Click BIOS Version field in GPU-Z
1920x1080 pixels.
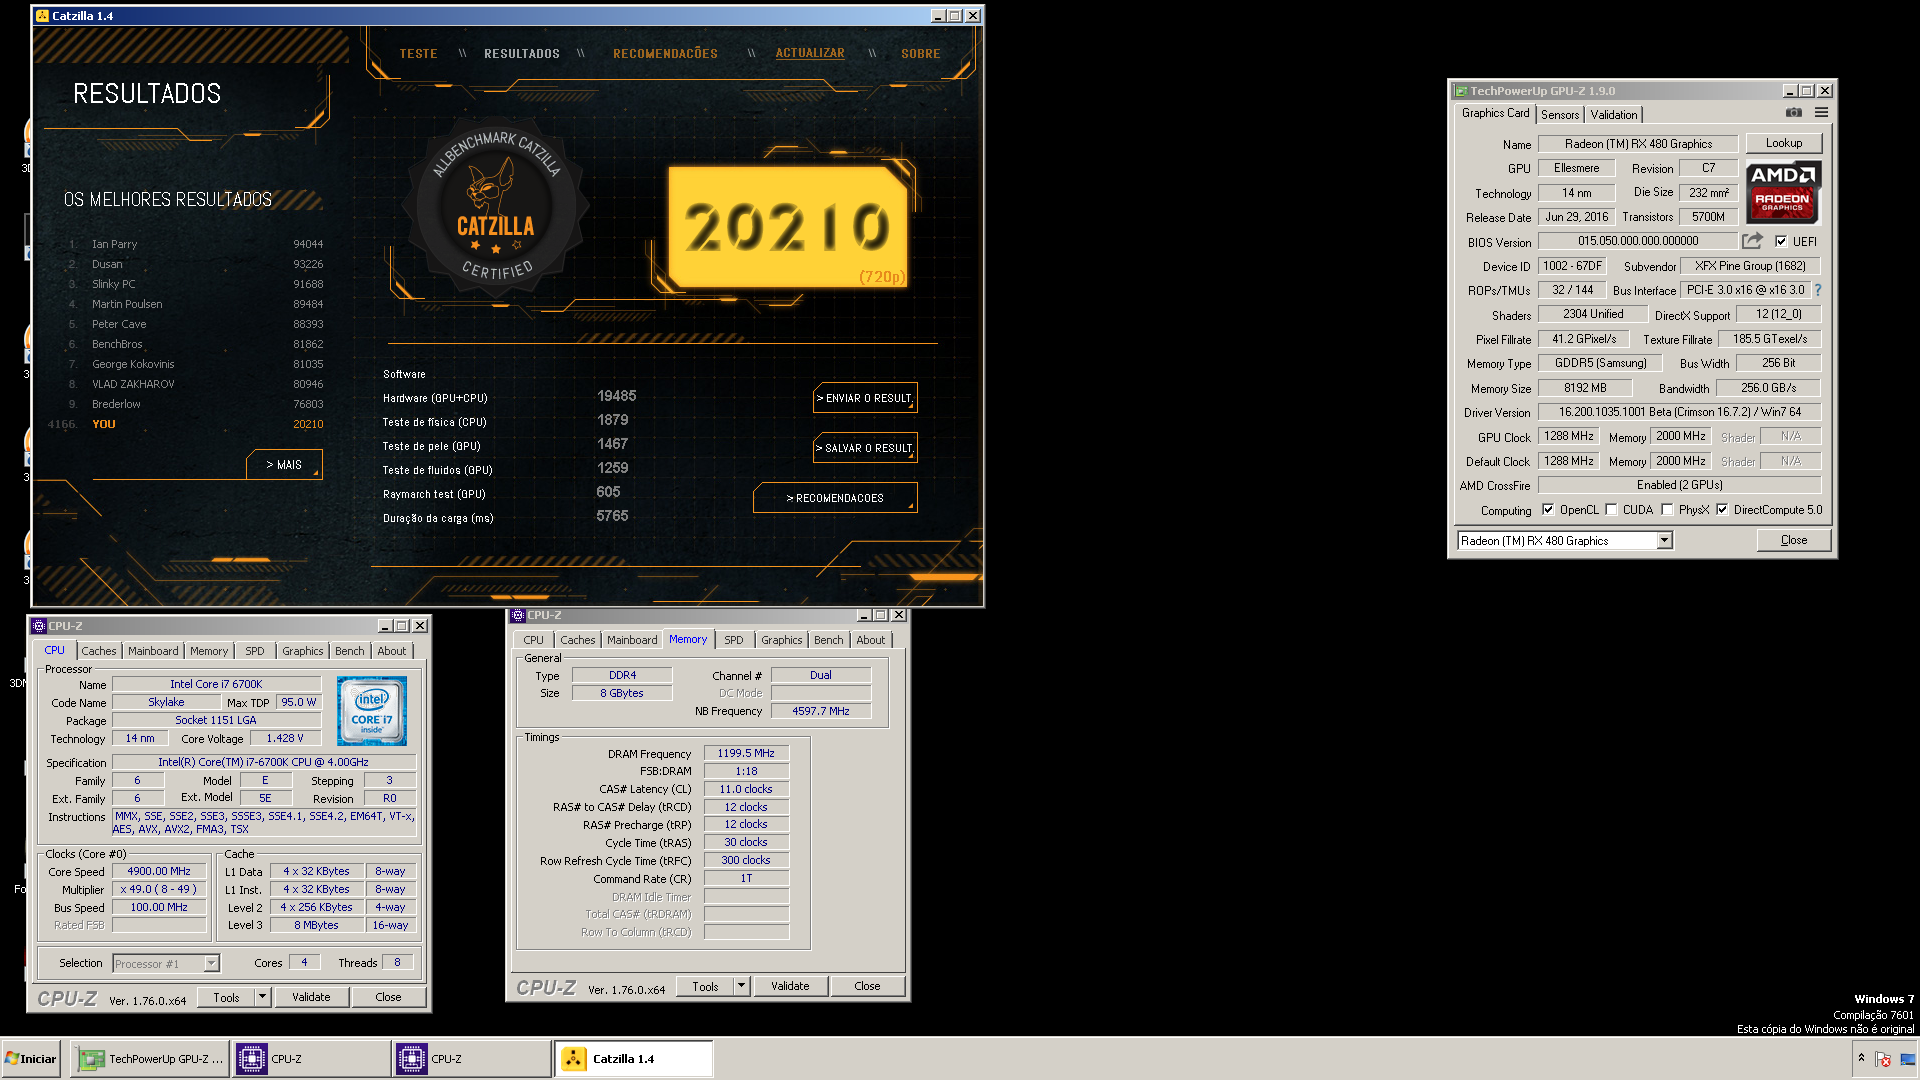[1638, 241]
